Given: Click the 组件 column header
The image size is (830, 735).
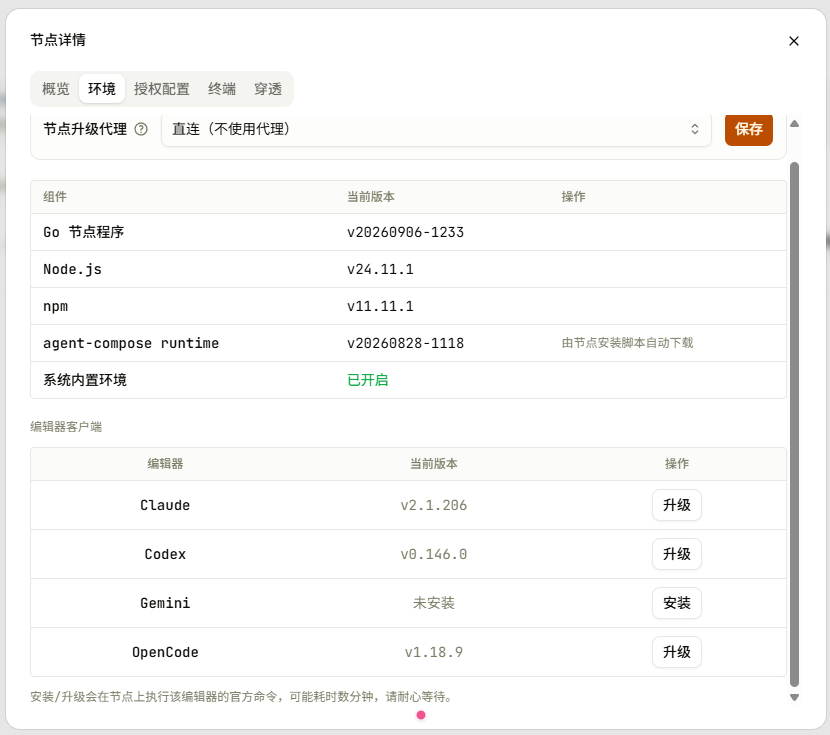Looking at the screenshot, I should (x=55, y=197).
